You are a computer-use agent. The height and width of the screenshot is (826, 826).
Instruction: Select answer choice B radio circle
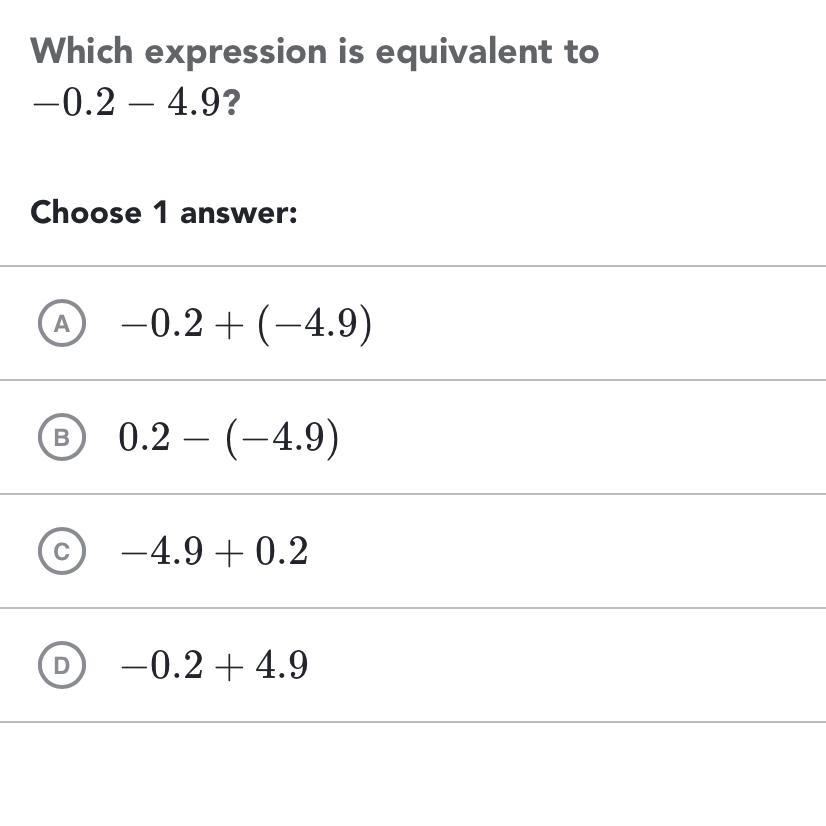(62, 438)
